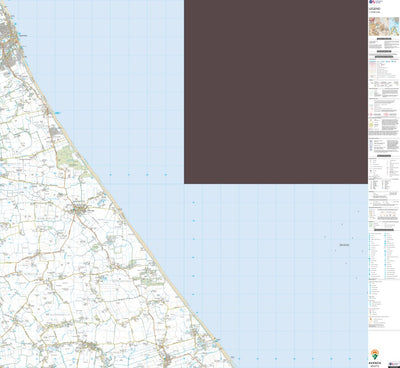
Task: Open the sample map thumbnail in the legend
Action: coord(384,27)
